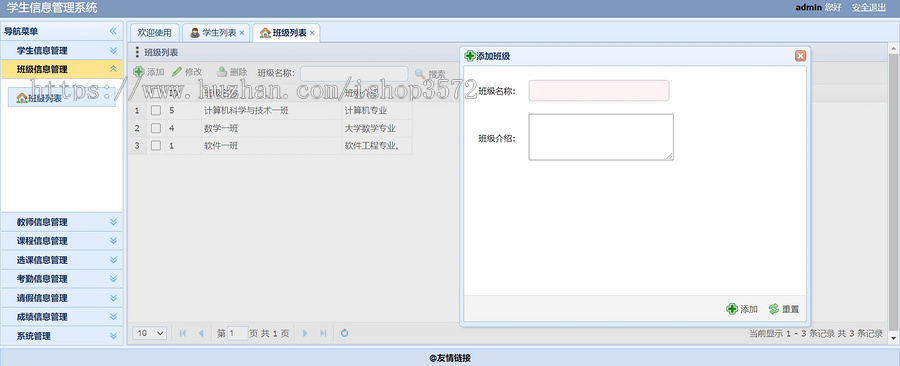
Task: Expand the 课程信息管理 section
Action: tap(113, 241)
